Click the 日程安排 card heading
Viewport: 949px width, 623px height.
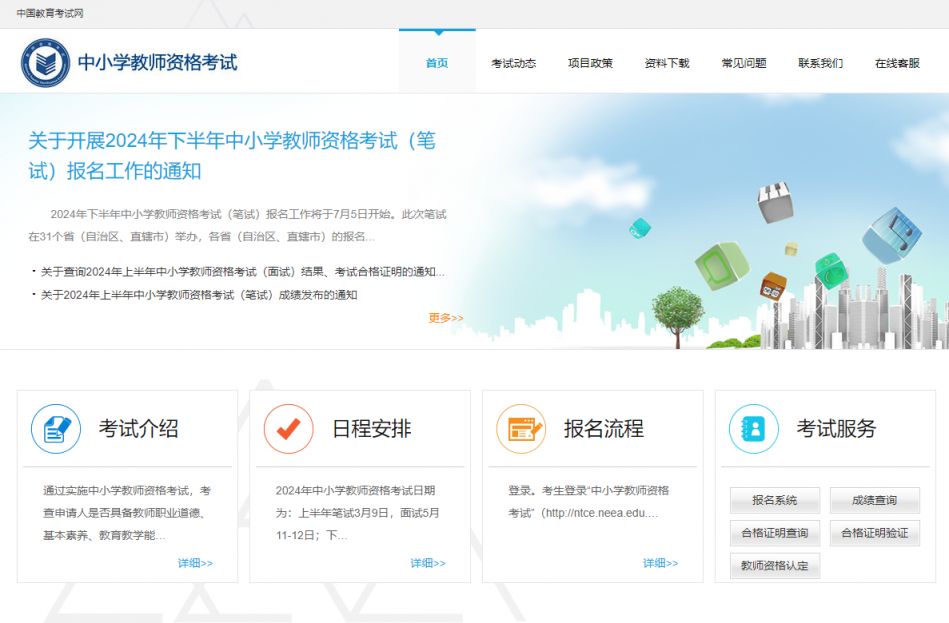tap(372, 429)
